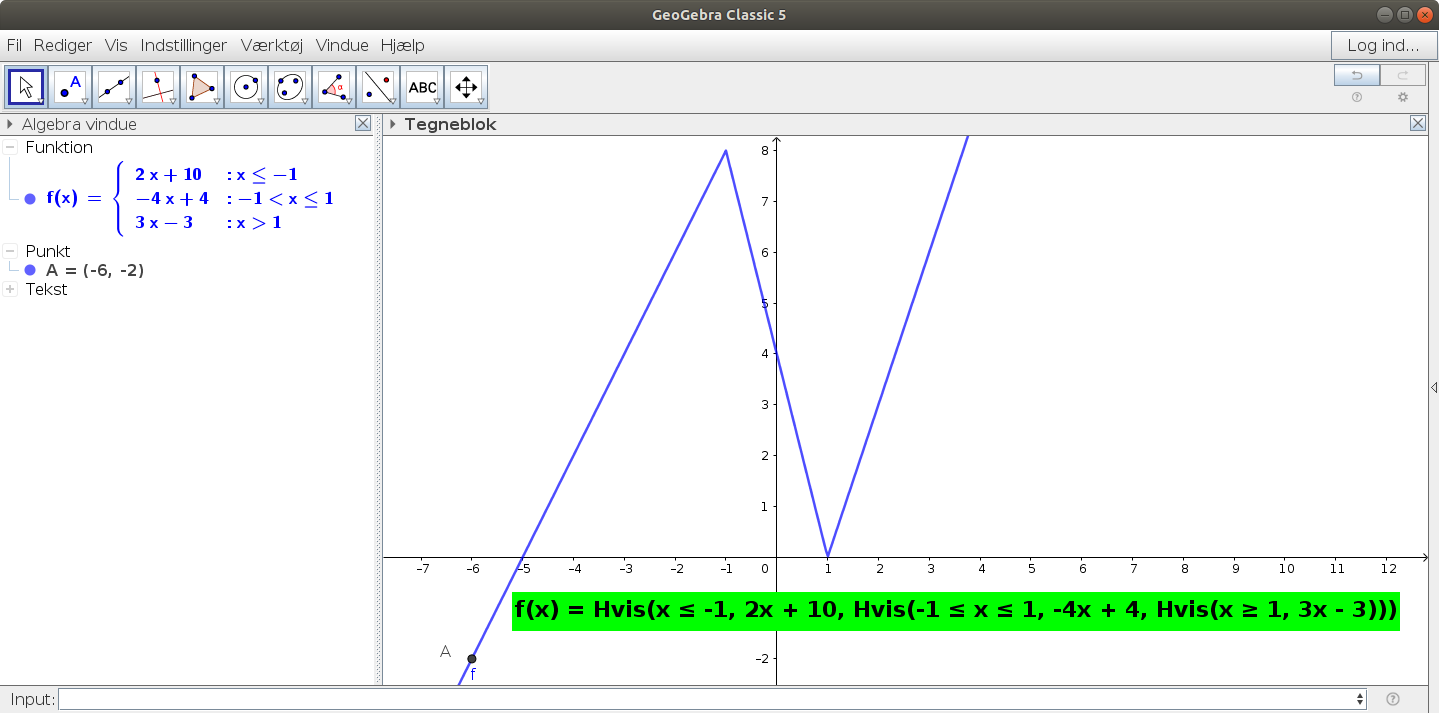This screenshot has height=713, width=1439.
Task: Select the Point tool
Action: [70, 87]
